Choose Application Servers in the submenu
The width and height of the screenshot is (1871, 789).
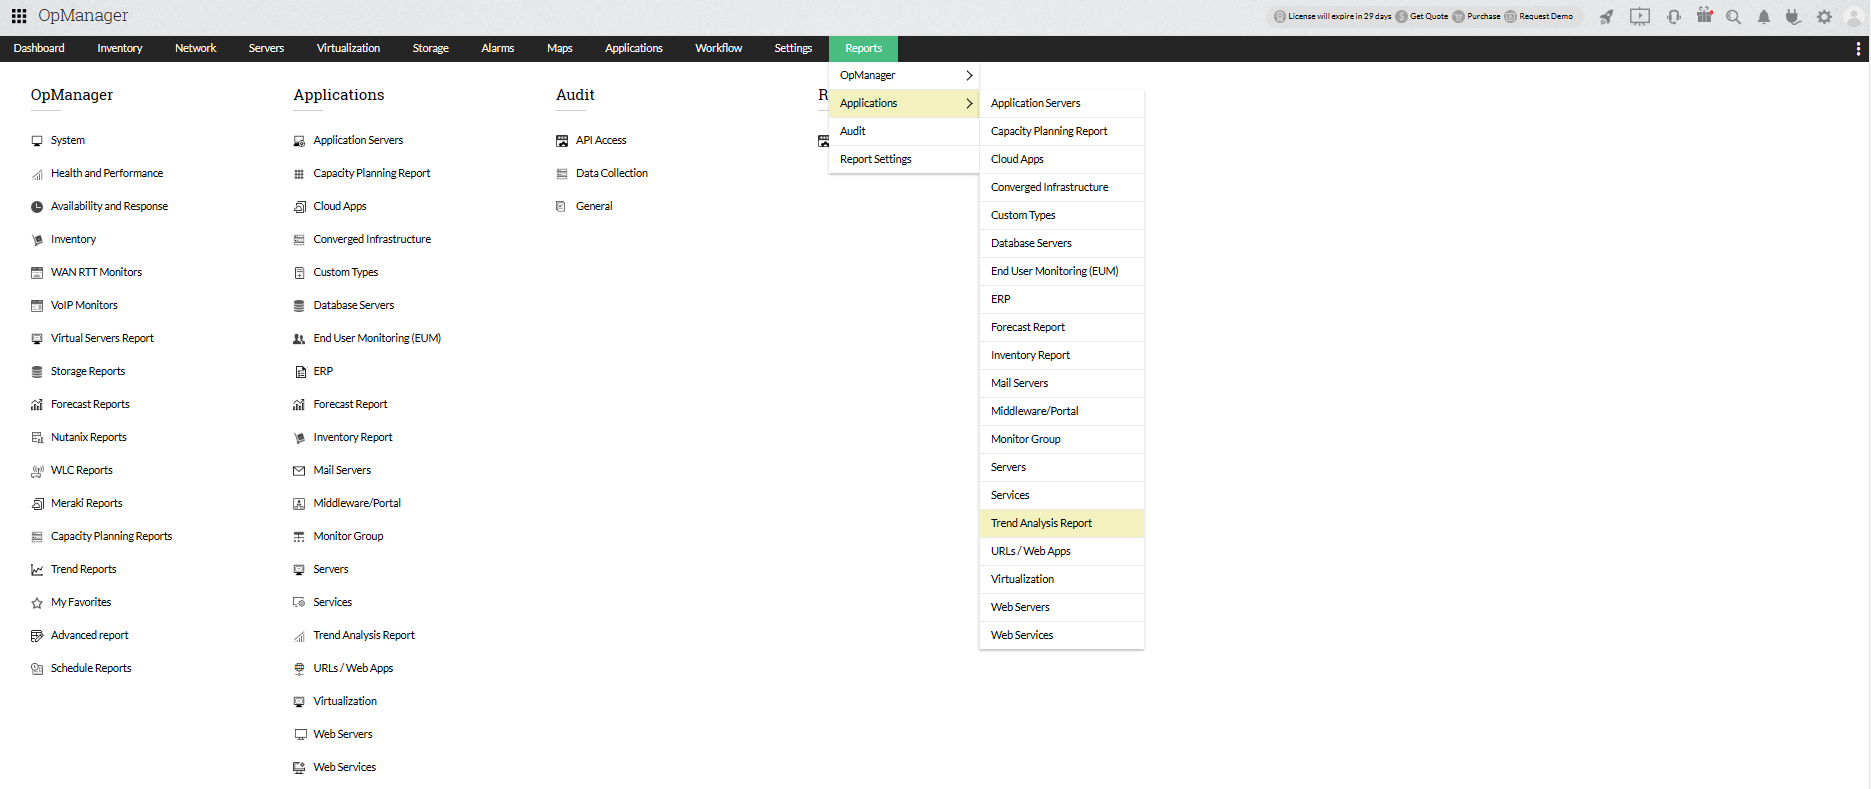coord(1062,103)
